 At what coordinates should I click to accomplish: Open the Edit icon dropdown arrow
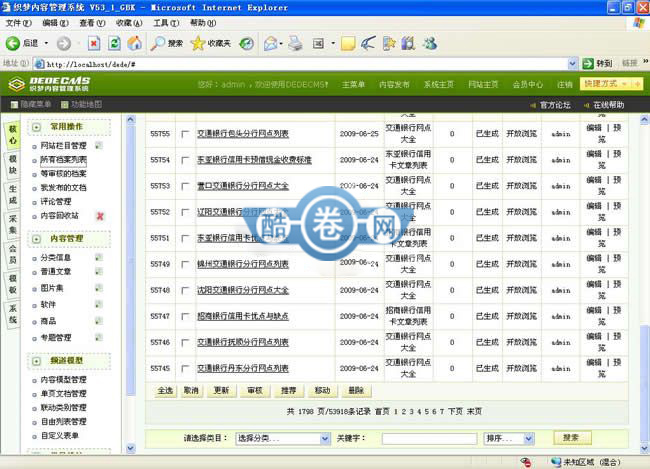332,43
